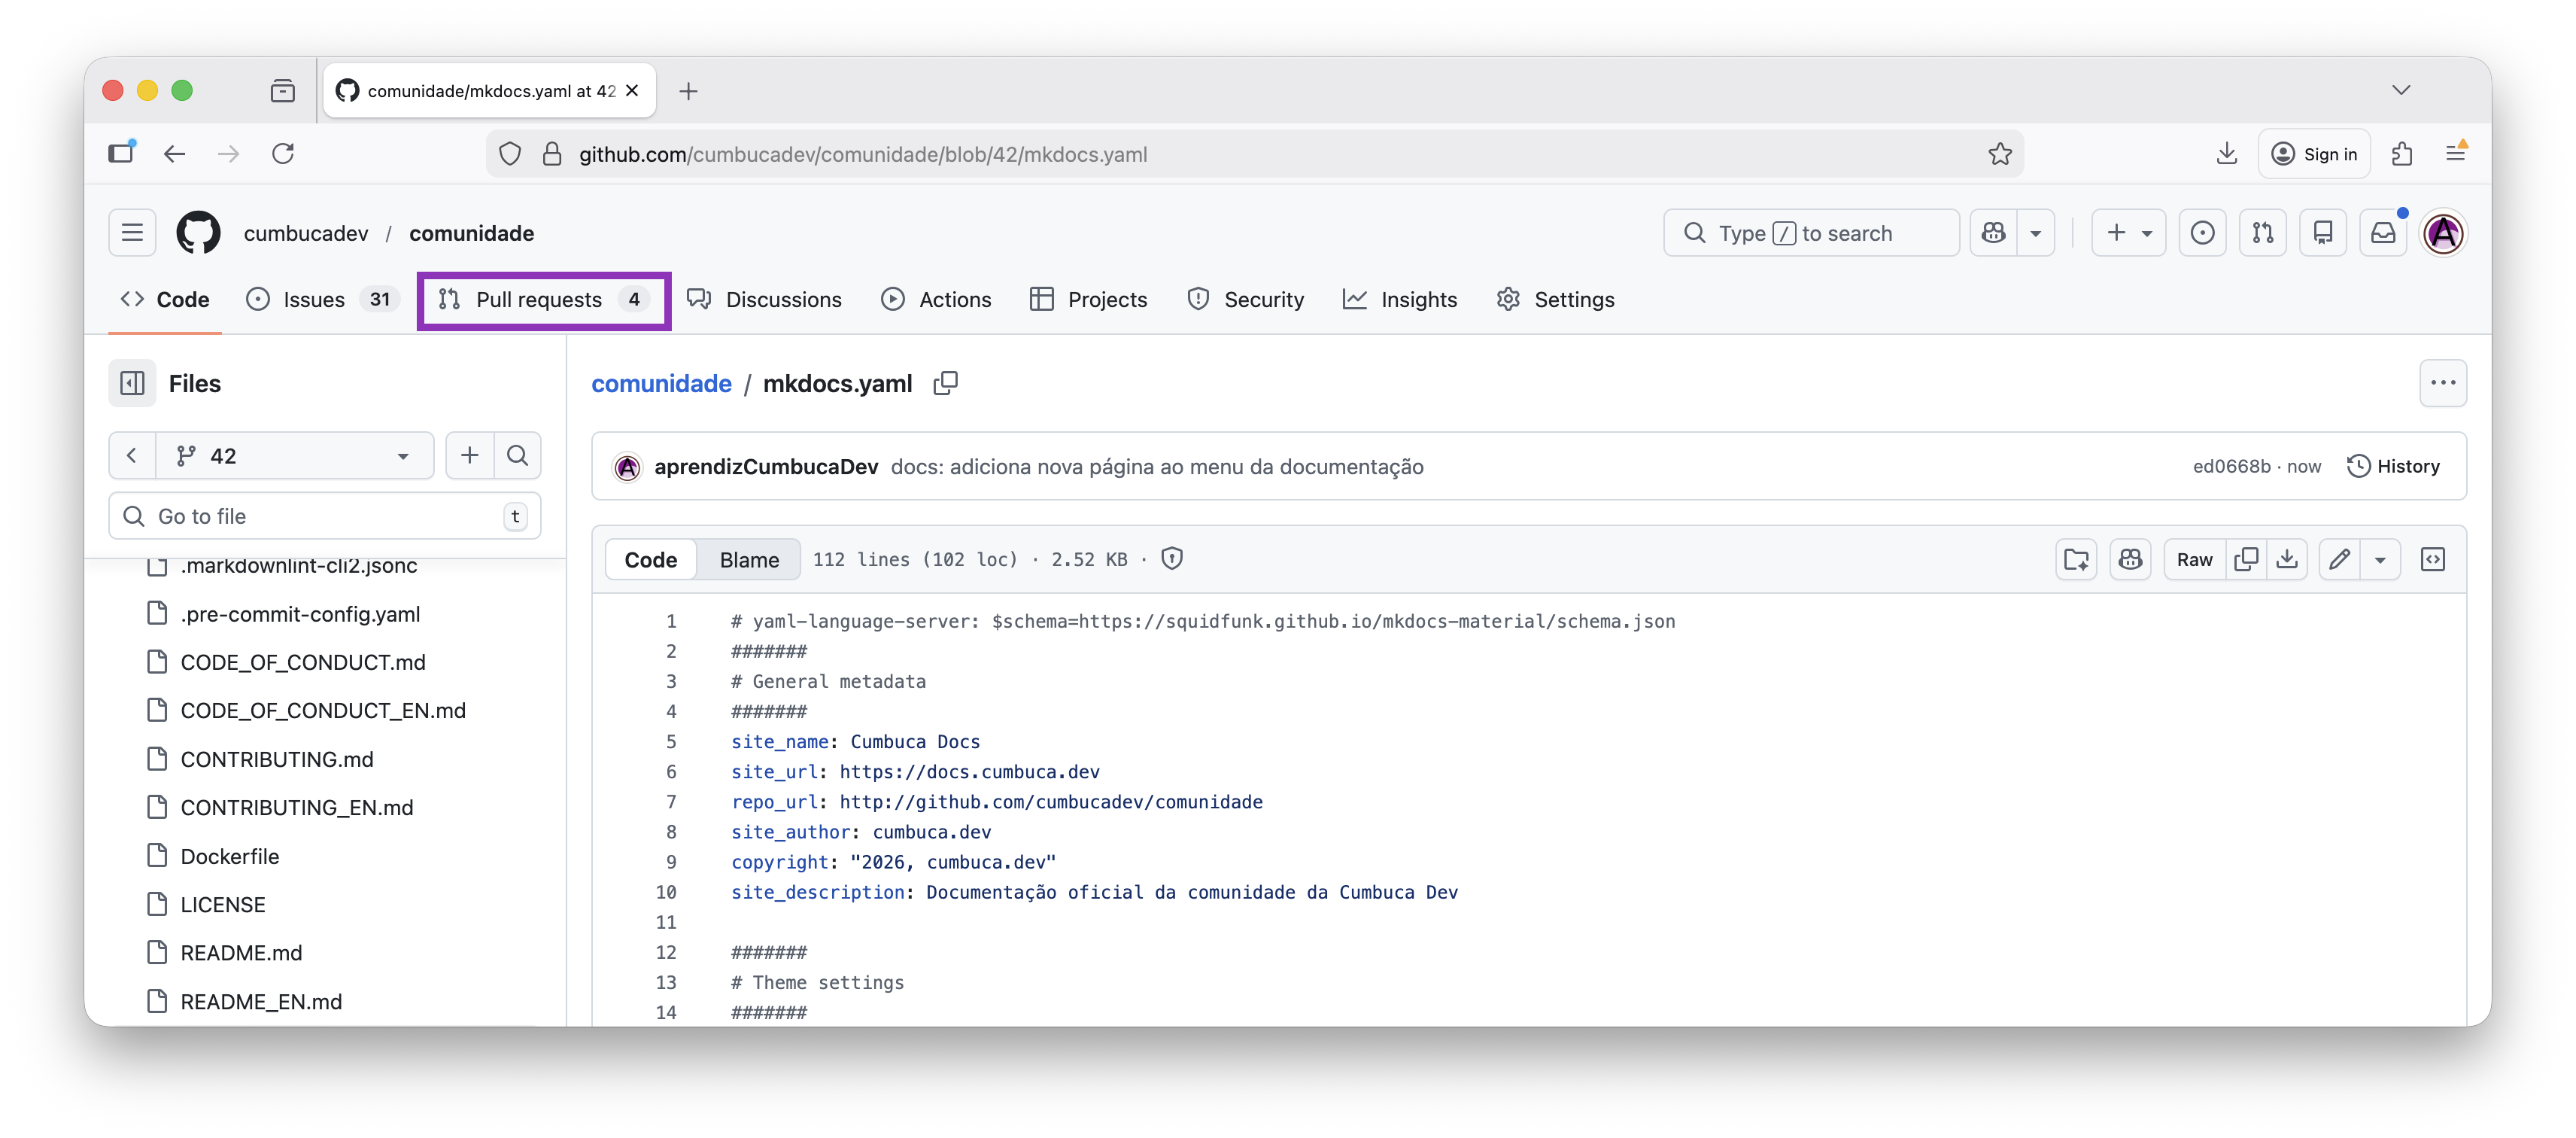Expand the create new plus dropdown
Screen dimensions: 2576x1138
coord(2129,233)
